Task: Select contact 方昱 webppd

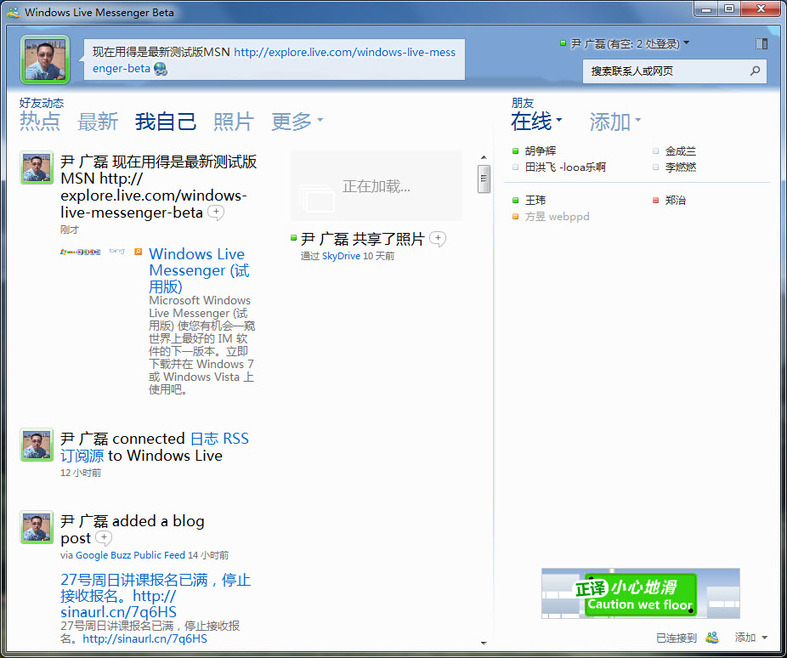Action: [x=551, y=217]
